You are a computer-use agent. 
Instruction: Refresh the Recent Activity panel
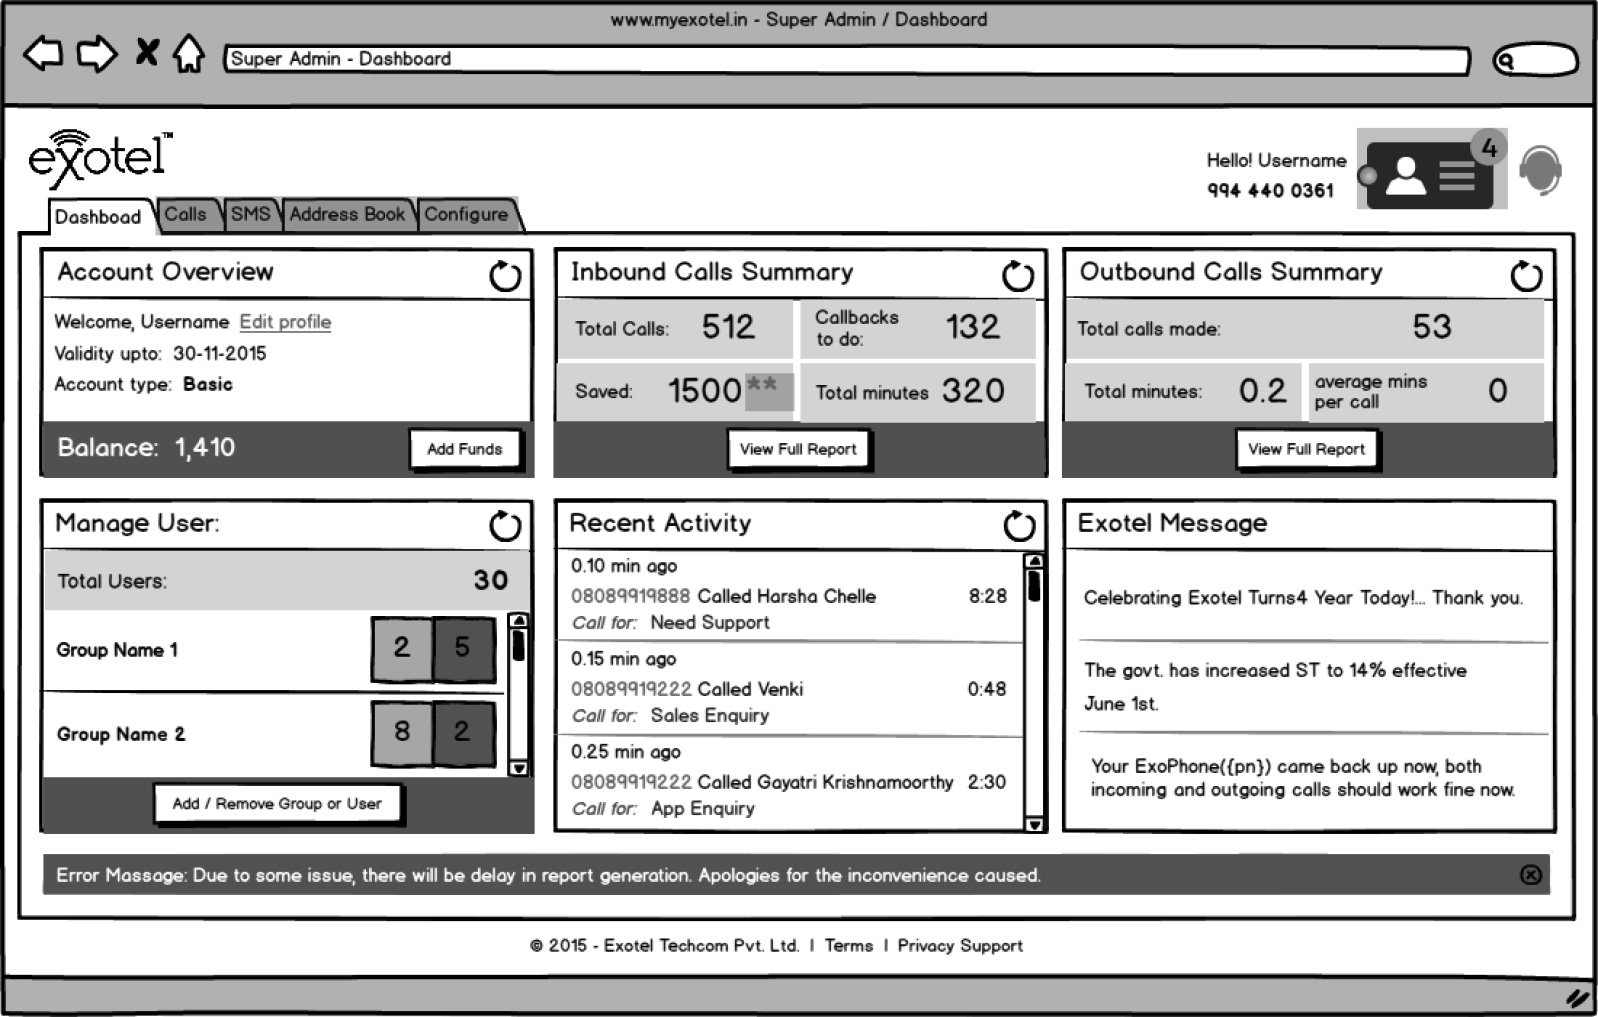[1019, 525]
